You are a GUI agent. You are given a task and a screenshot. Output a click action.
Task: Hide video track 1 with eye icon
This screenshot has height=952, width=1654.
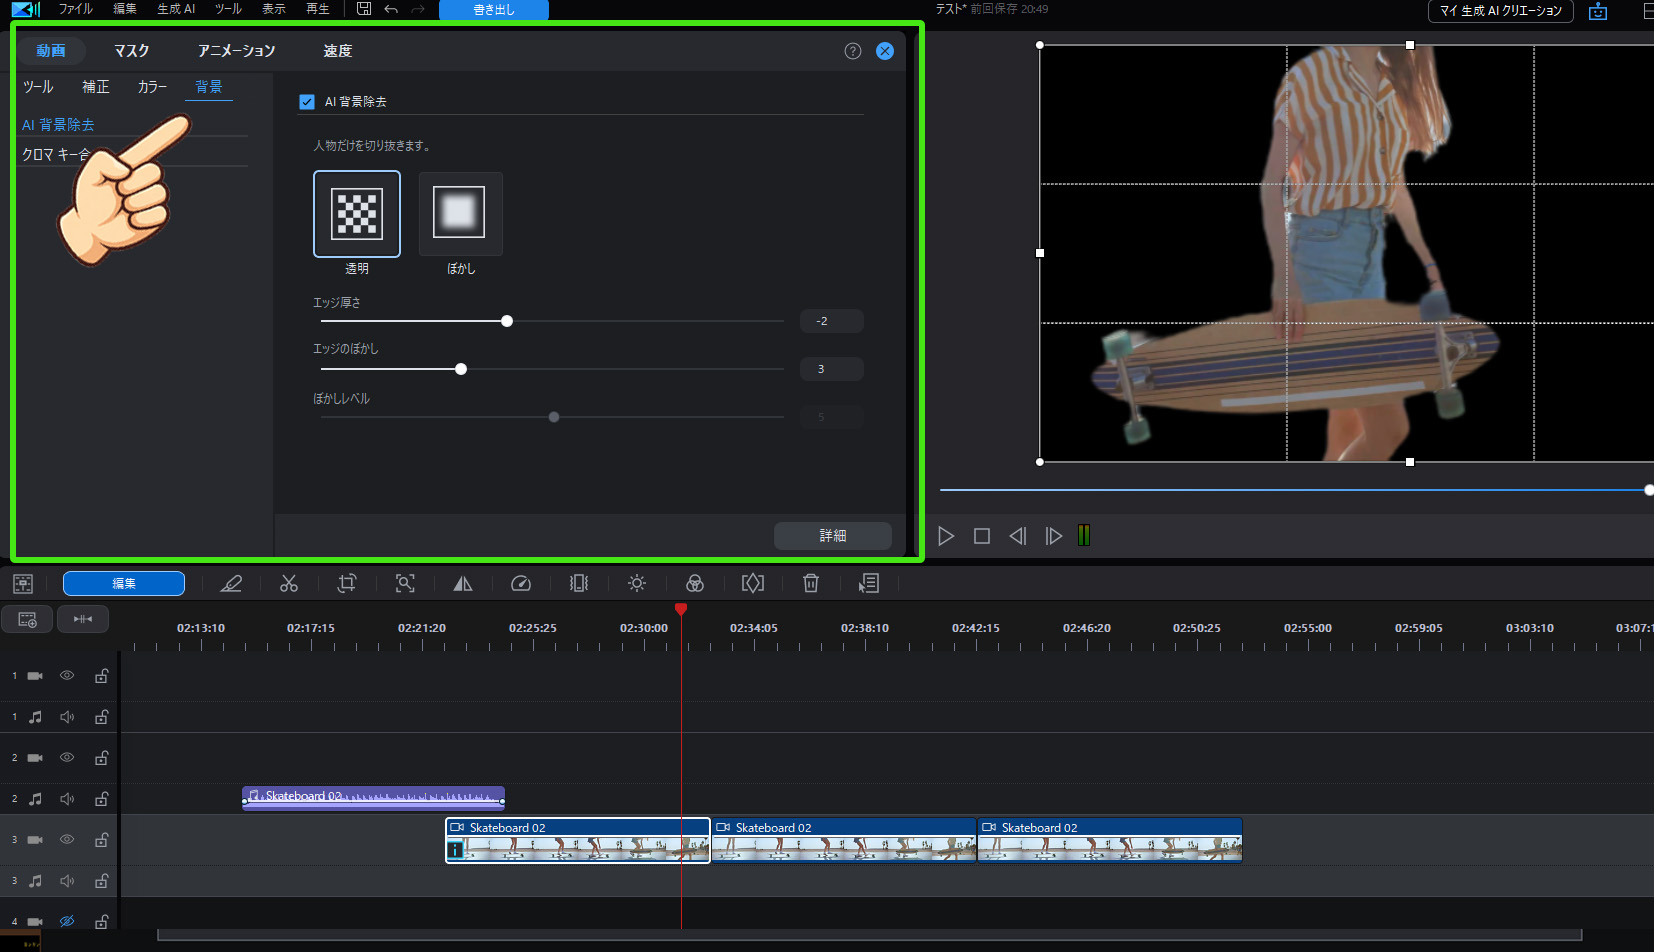(x=67, y=676)
